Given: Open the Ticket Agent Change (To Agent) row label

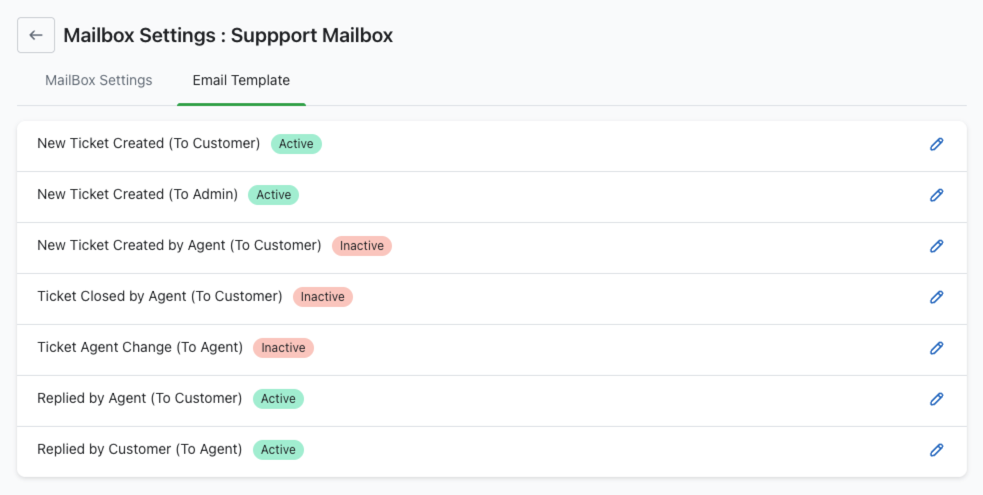Looking at the screenshot, I should click(x=140, y=348).
